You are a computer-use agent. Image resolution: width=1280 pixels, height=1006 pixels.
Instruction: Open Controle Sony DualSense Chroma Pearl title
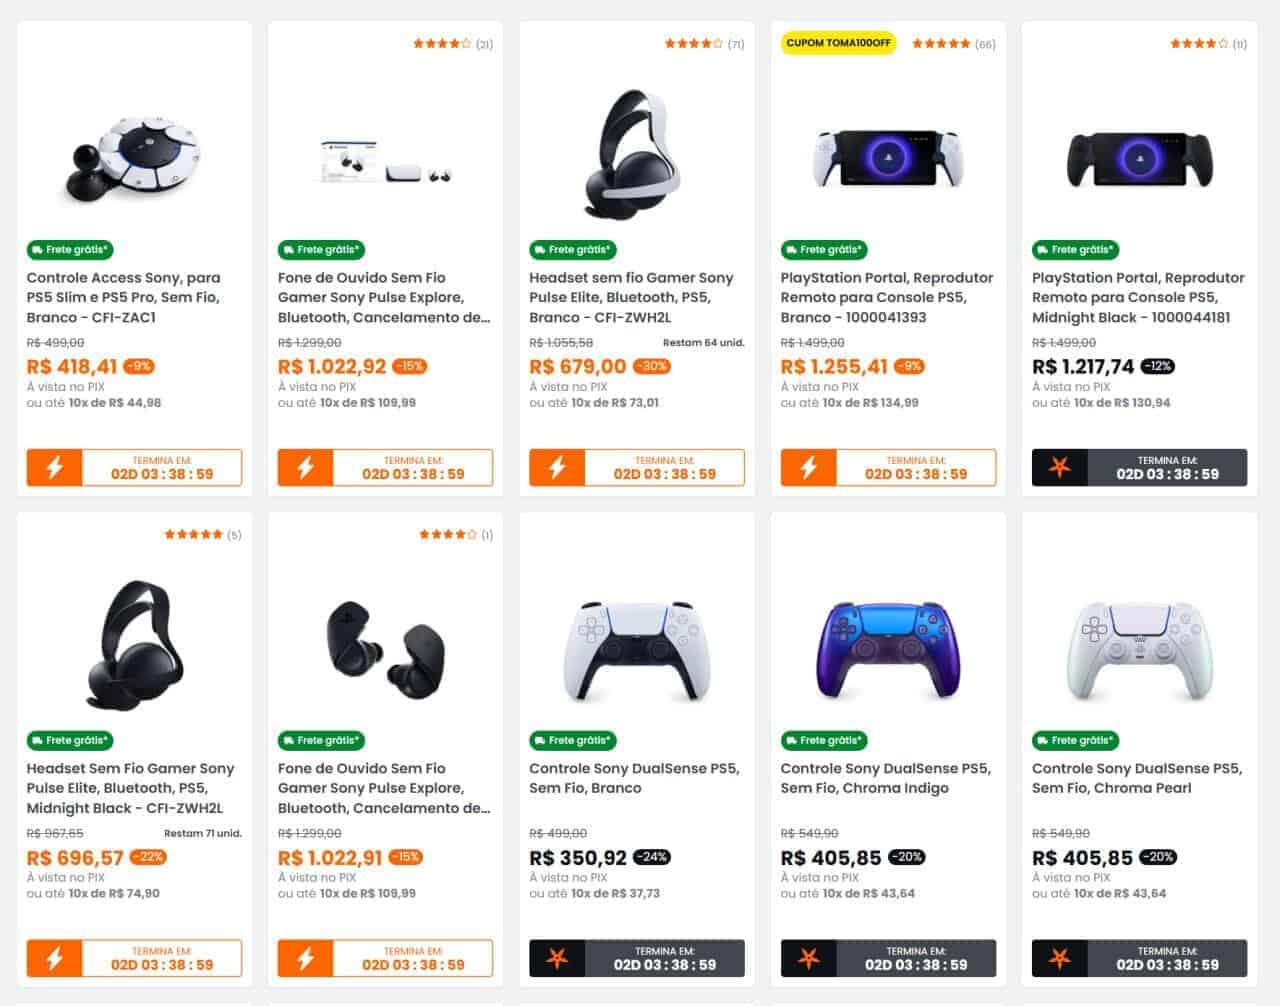pyautogui.click(x=1137, y=778)
